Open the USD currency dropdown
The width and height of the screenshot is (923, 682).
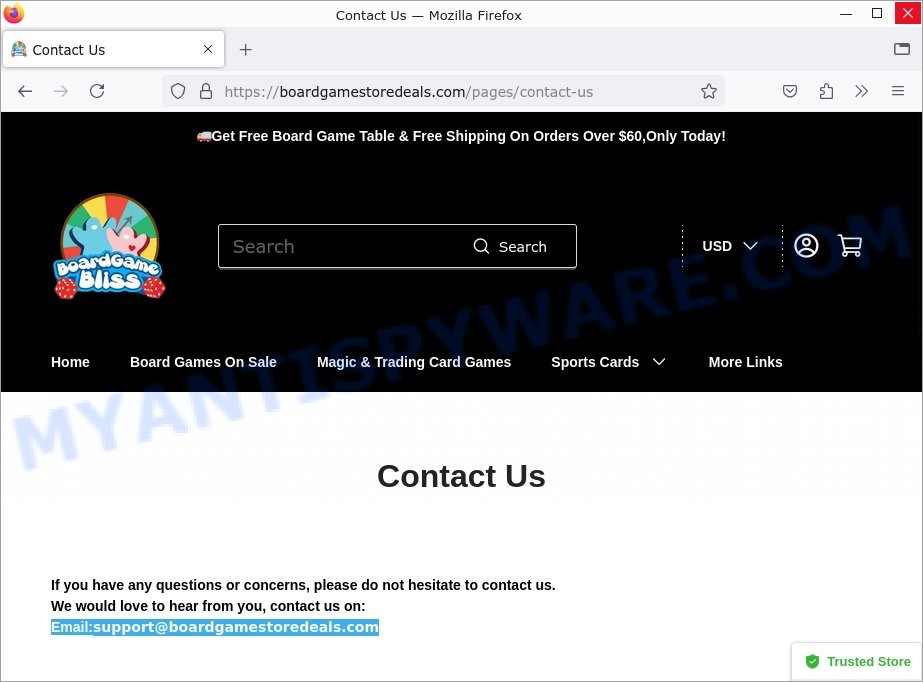pos(730,246)
